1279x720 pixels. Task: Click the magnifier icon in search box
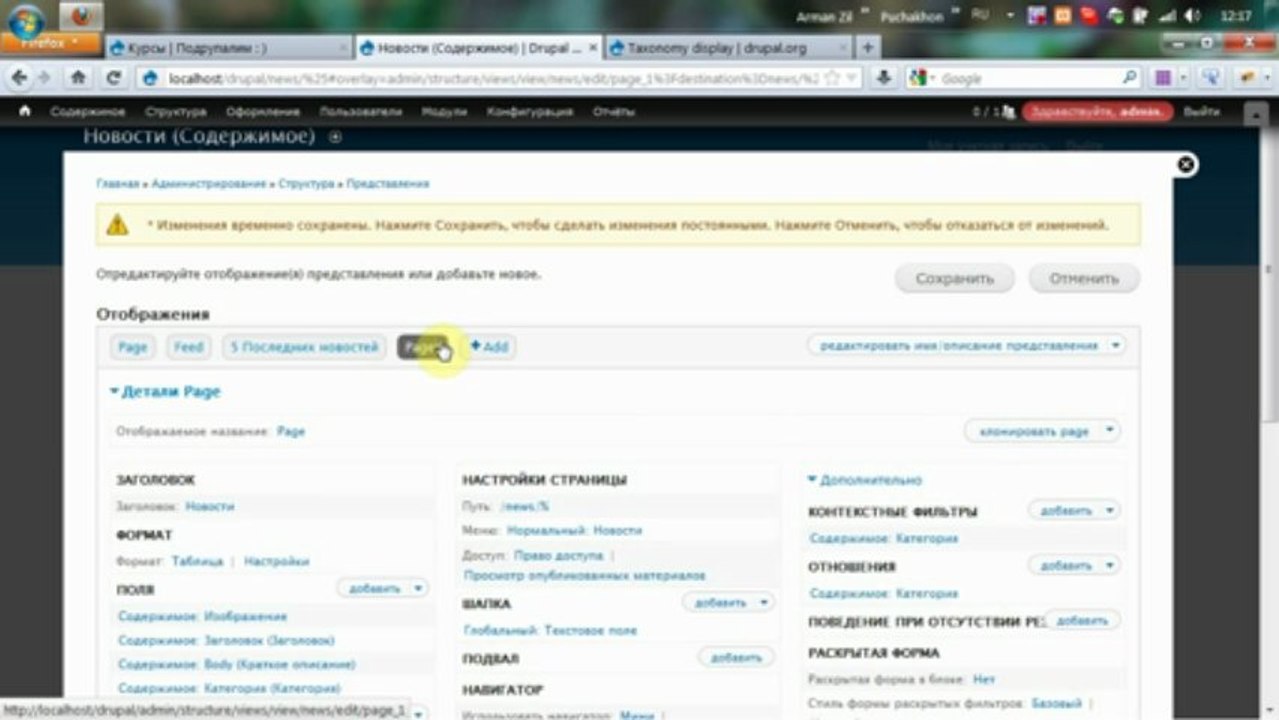1129,78
